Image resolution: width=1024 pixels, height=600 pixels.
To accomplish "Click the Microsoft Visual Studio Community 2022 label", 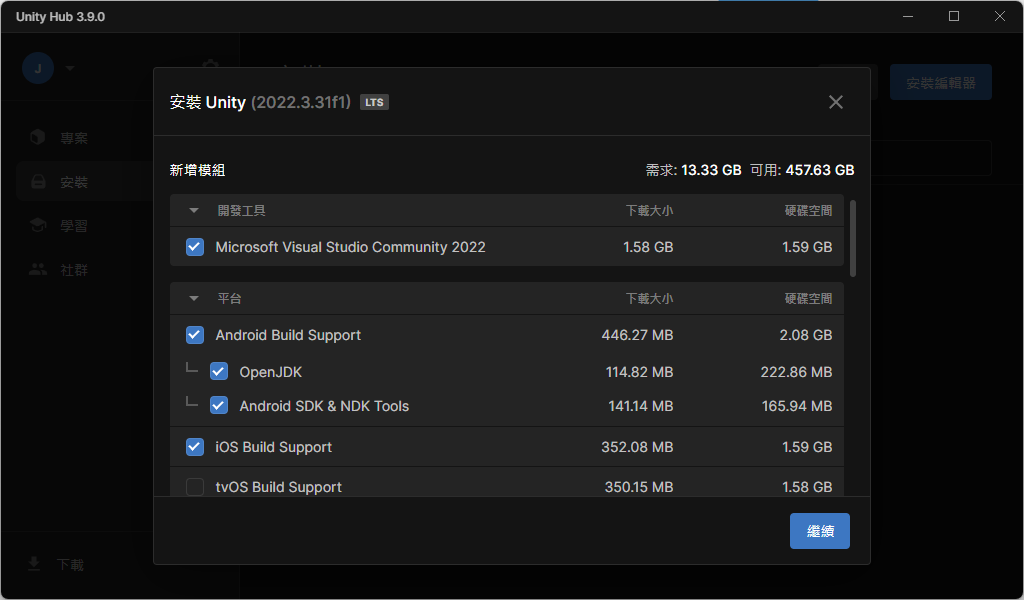I will [350, 247].
